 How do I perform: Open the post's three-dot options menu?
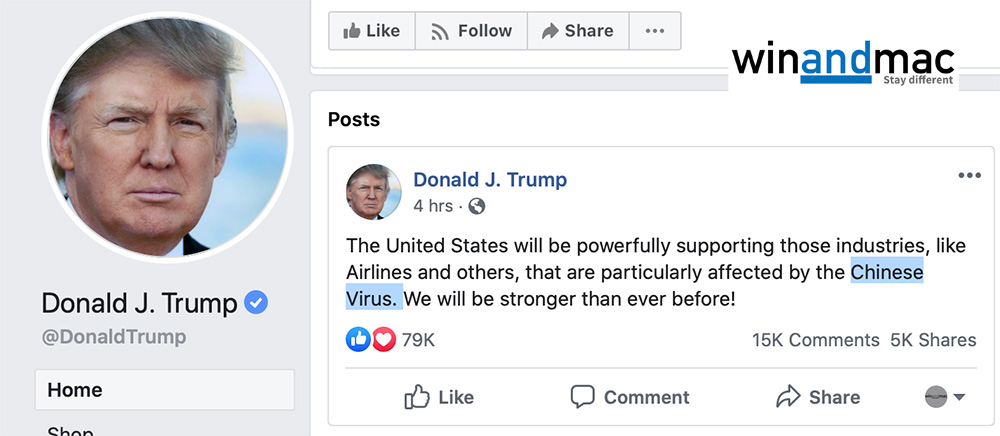(969, 176)
